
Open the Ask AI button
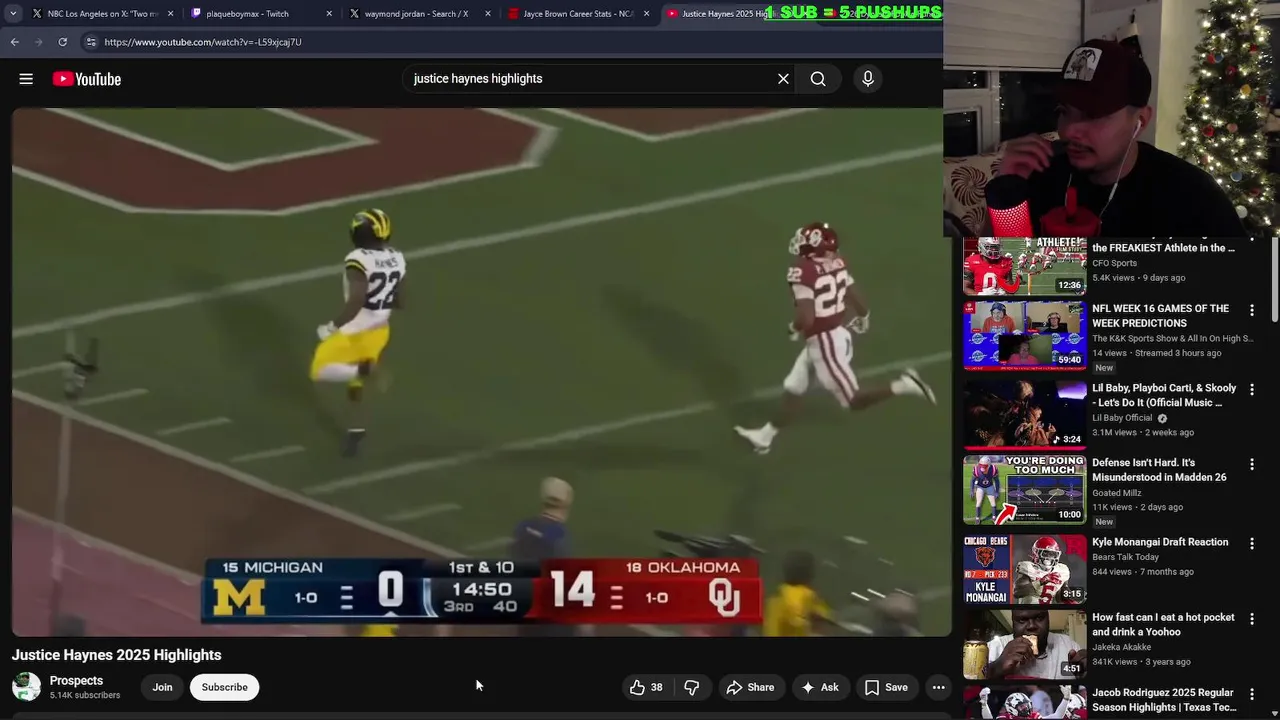pyautogui.click(x=820, y=687)
